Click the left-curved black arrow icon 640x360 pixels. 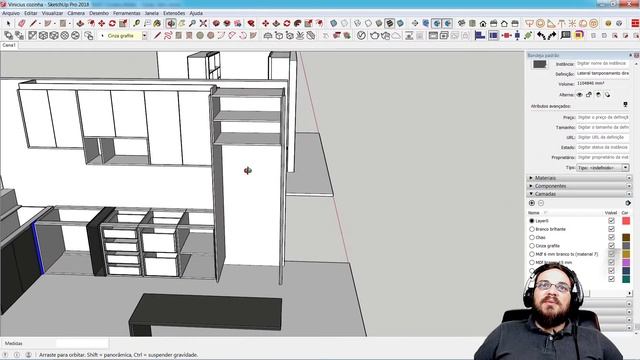pos(541,36)
